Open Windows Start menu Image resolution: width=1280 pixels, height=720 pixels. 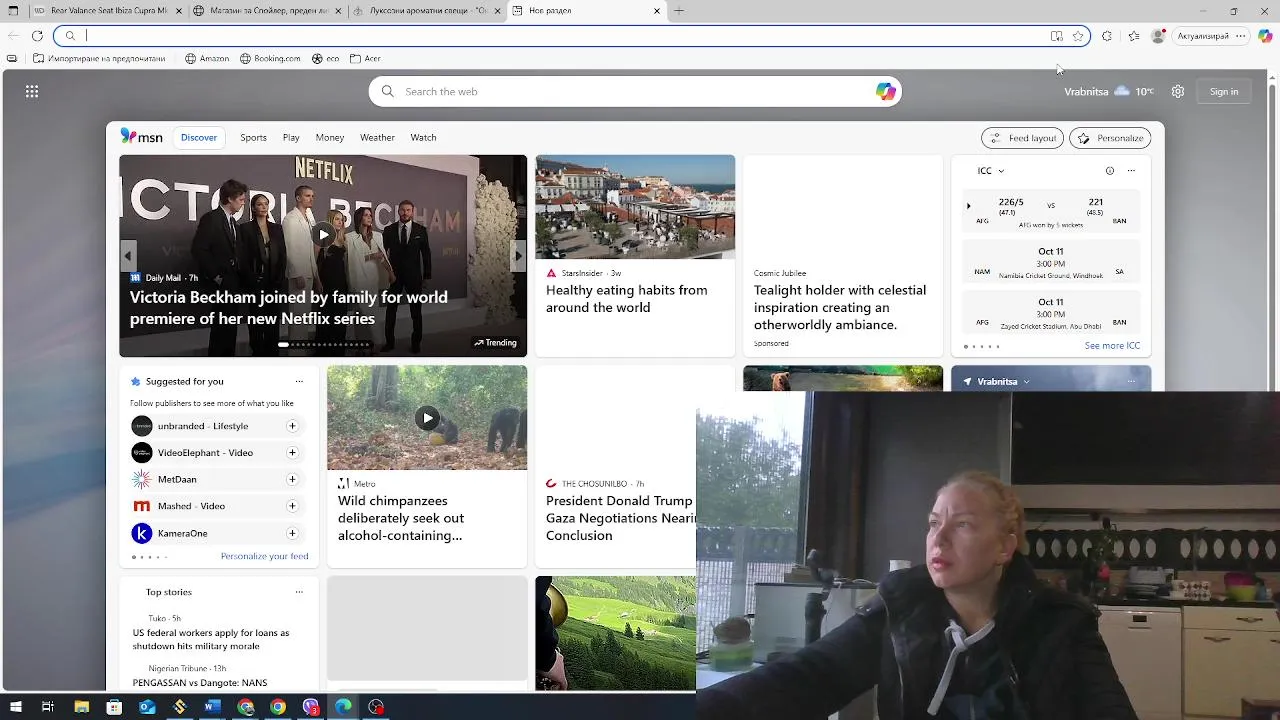point(16,707)
